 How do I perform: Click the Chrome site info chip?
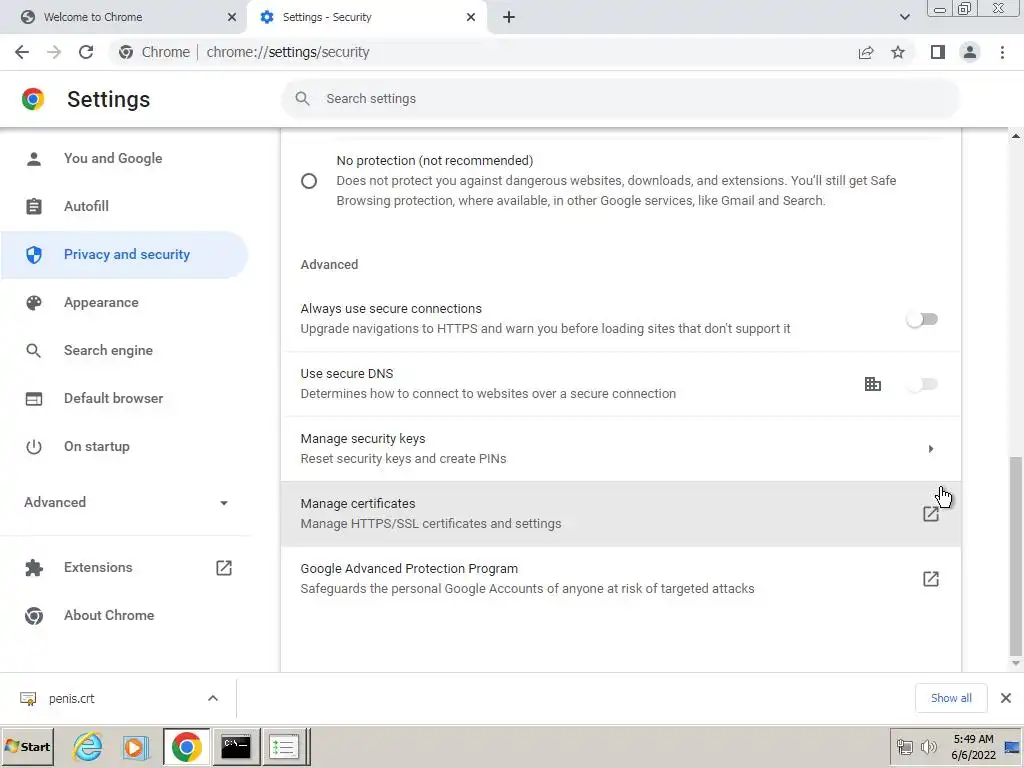point(155,52)
